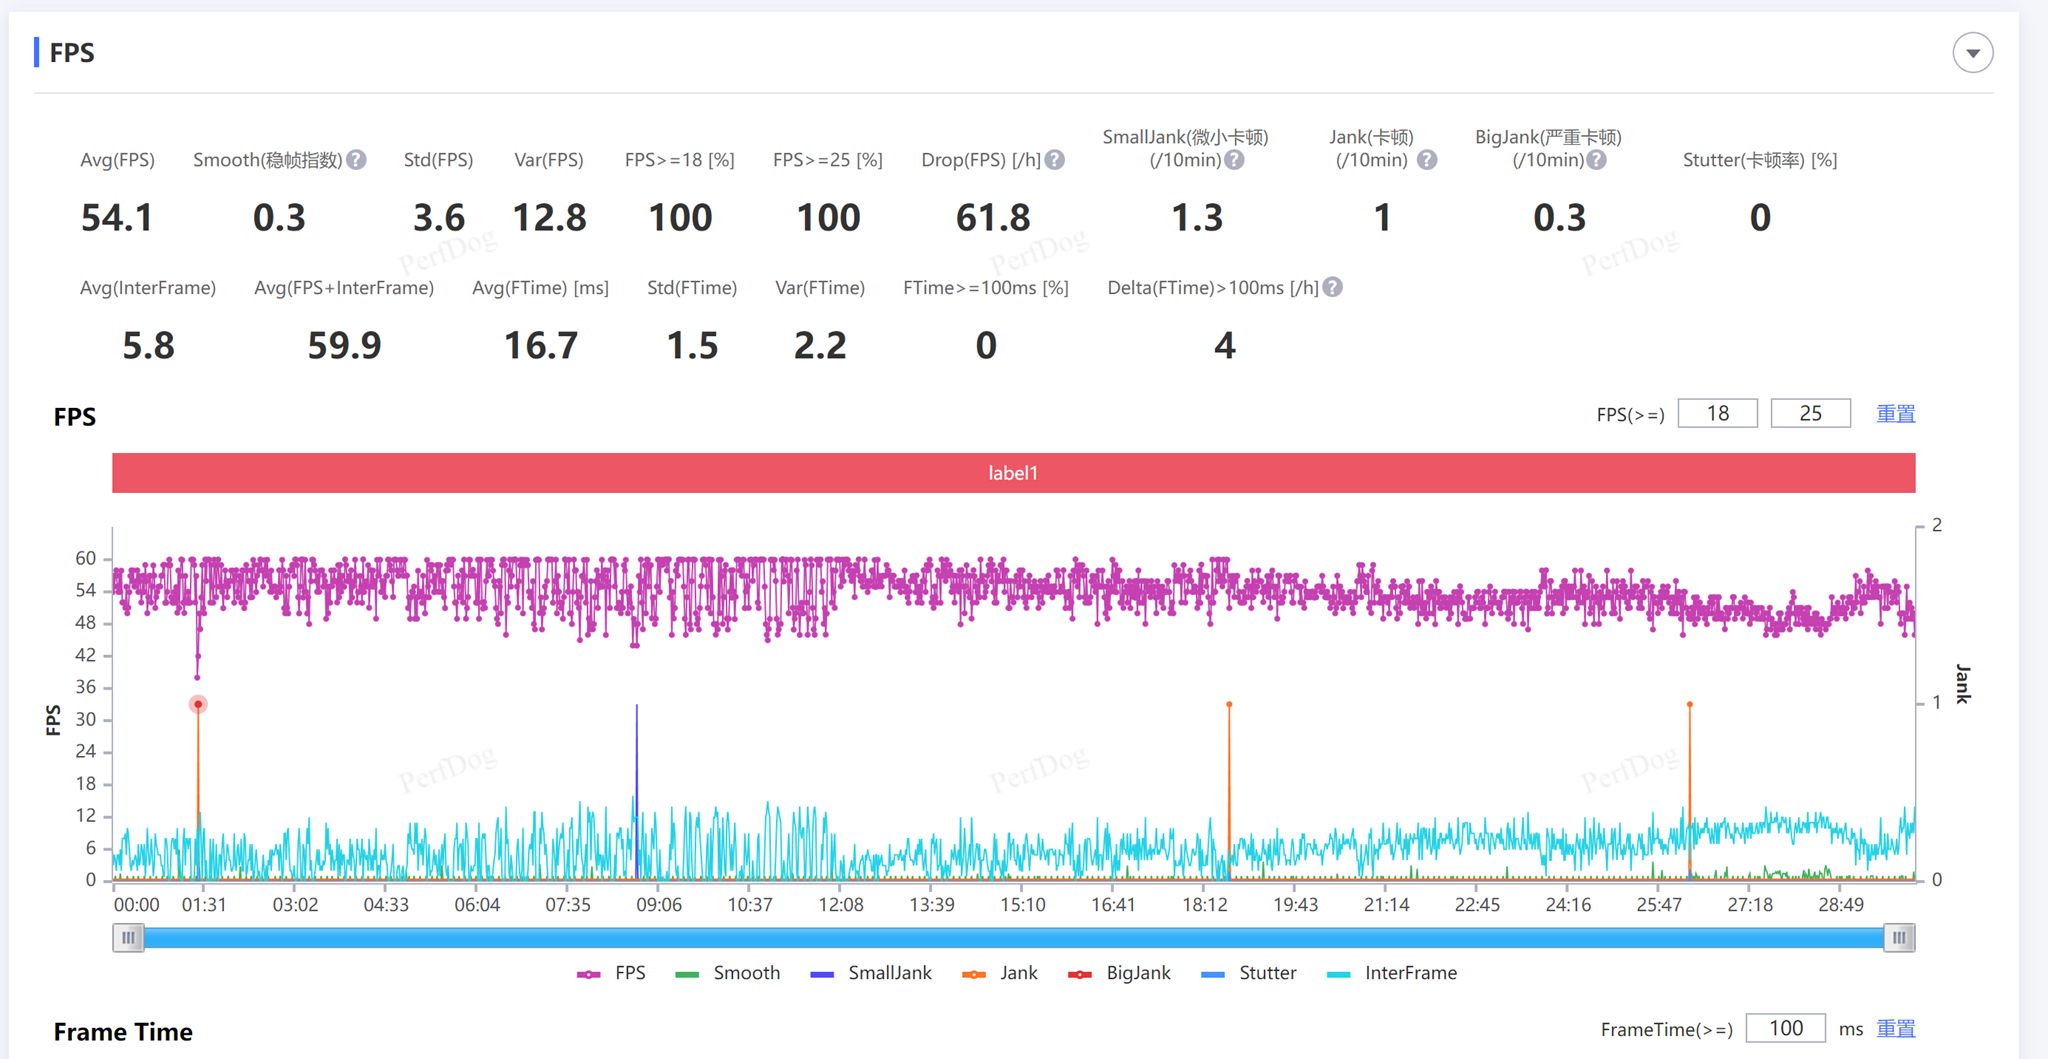Click right handle of chart range slider
The image size is (2048, 1059).
[x=1898, y=938]
